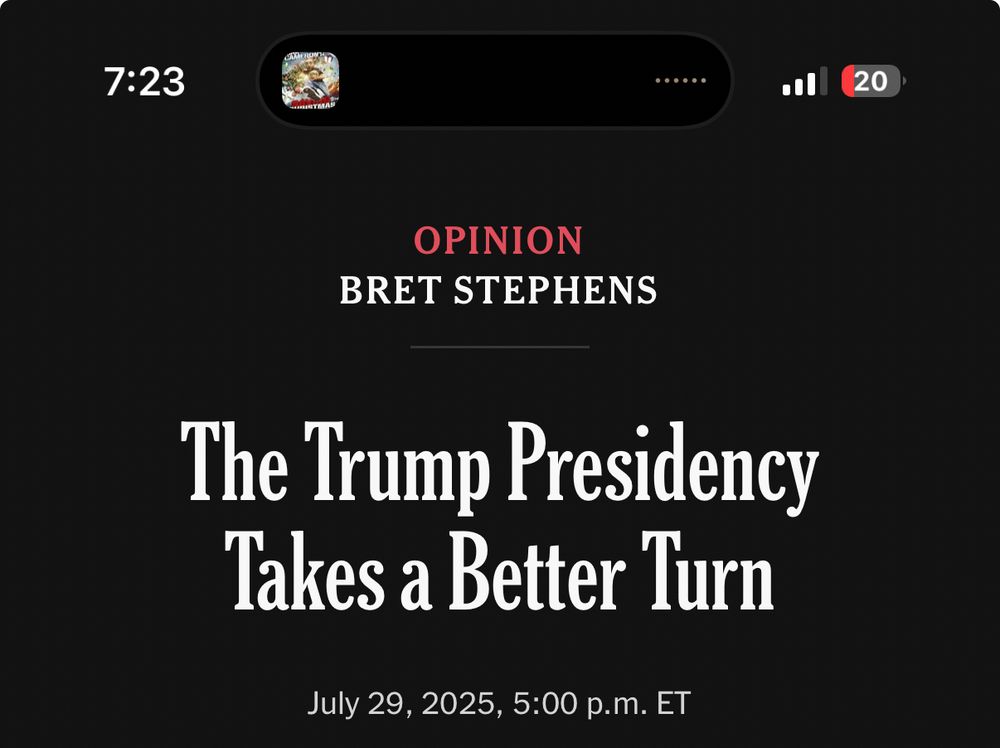Tap the July 29, 2025 publication date
Viewport: 1000px width, 748px height.
401,703
